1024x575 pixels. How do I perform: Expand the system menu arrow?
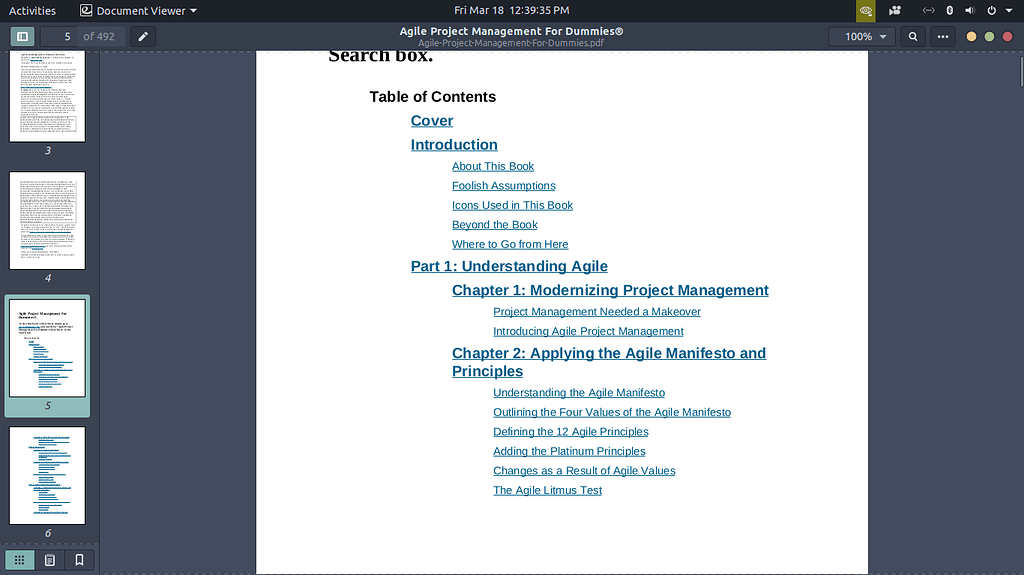coord(1009,10)
